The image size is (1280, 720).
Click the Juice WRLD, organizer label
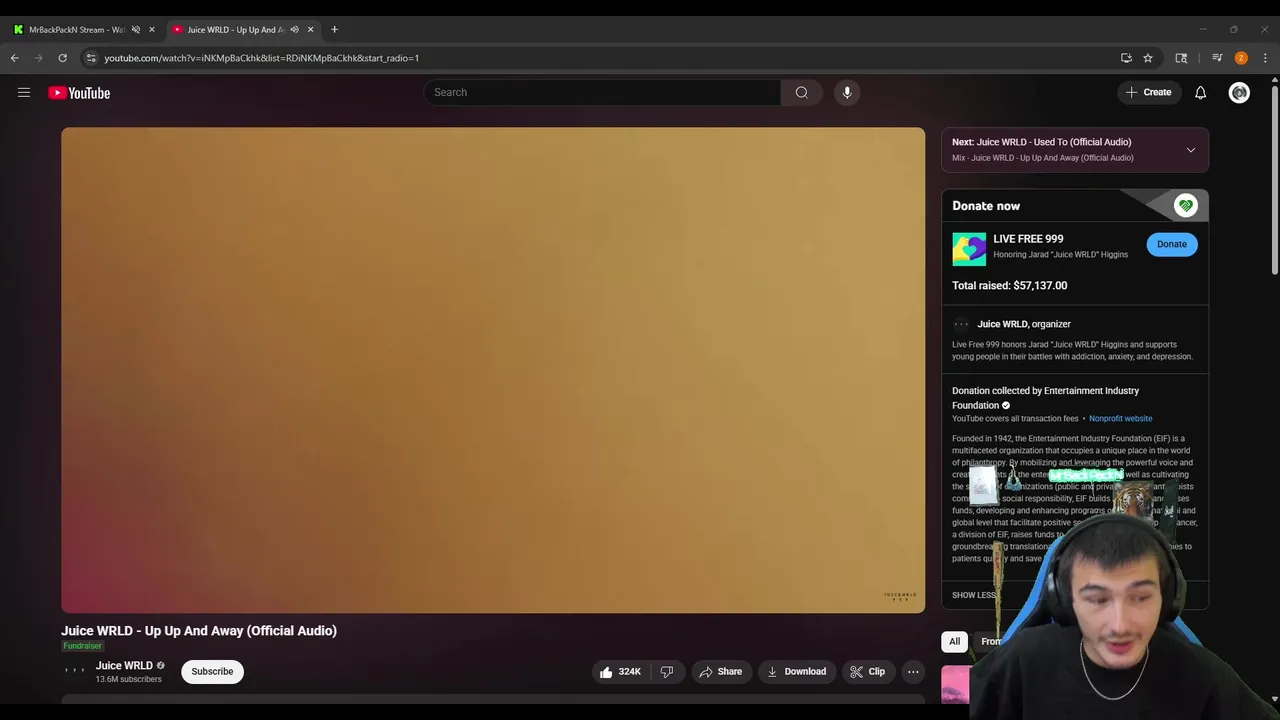point(1023,324)
